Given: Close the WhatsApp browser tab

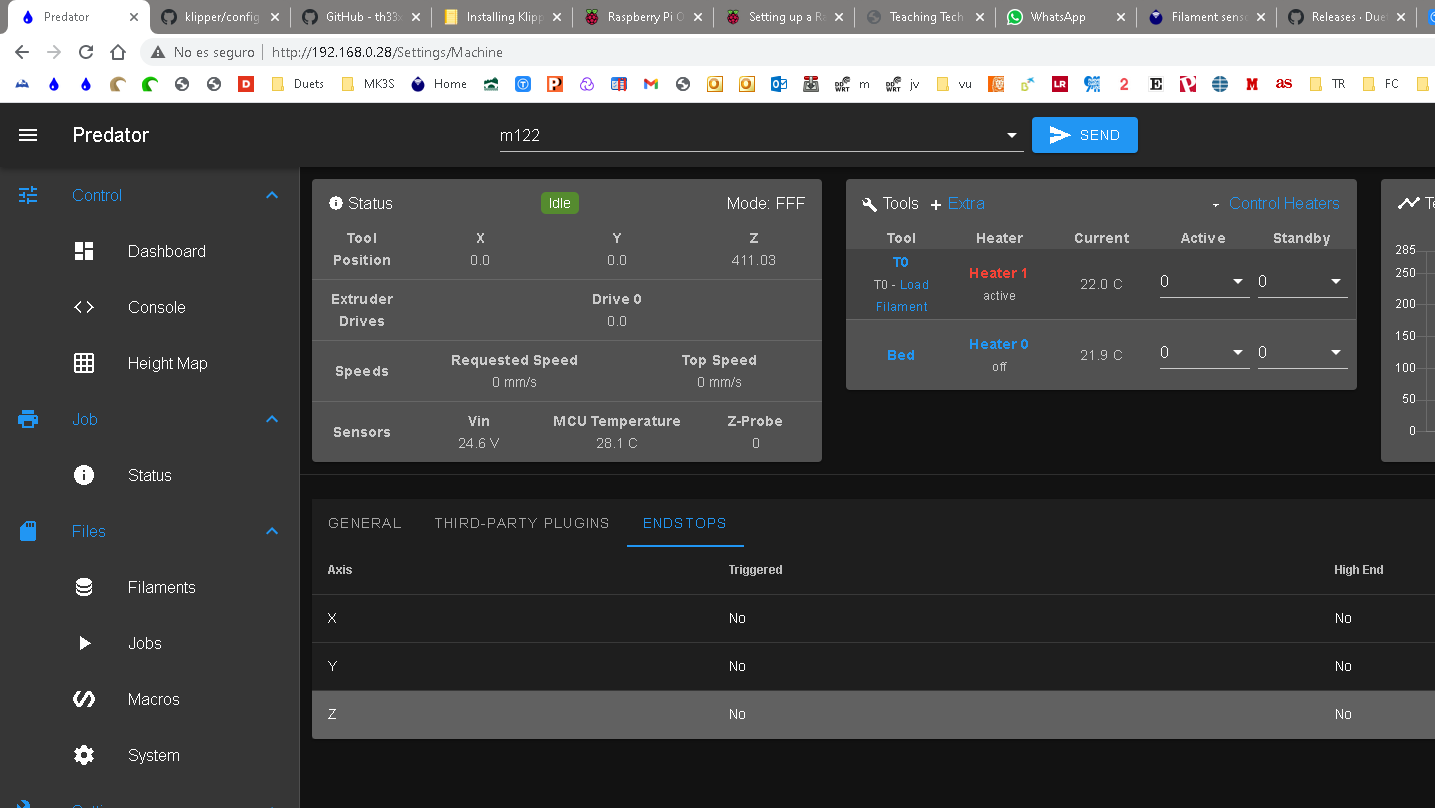Looking at the screenshot, I should (x=1120, y=17).
